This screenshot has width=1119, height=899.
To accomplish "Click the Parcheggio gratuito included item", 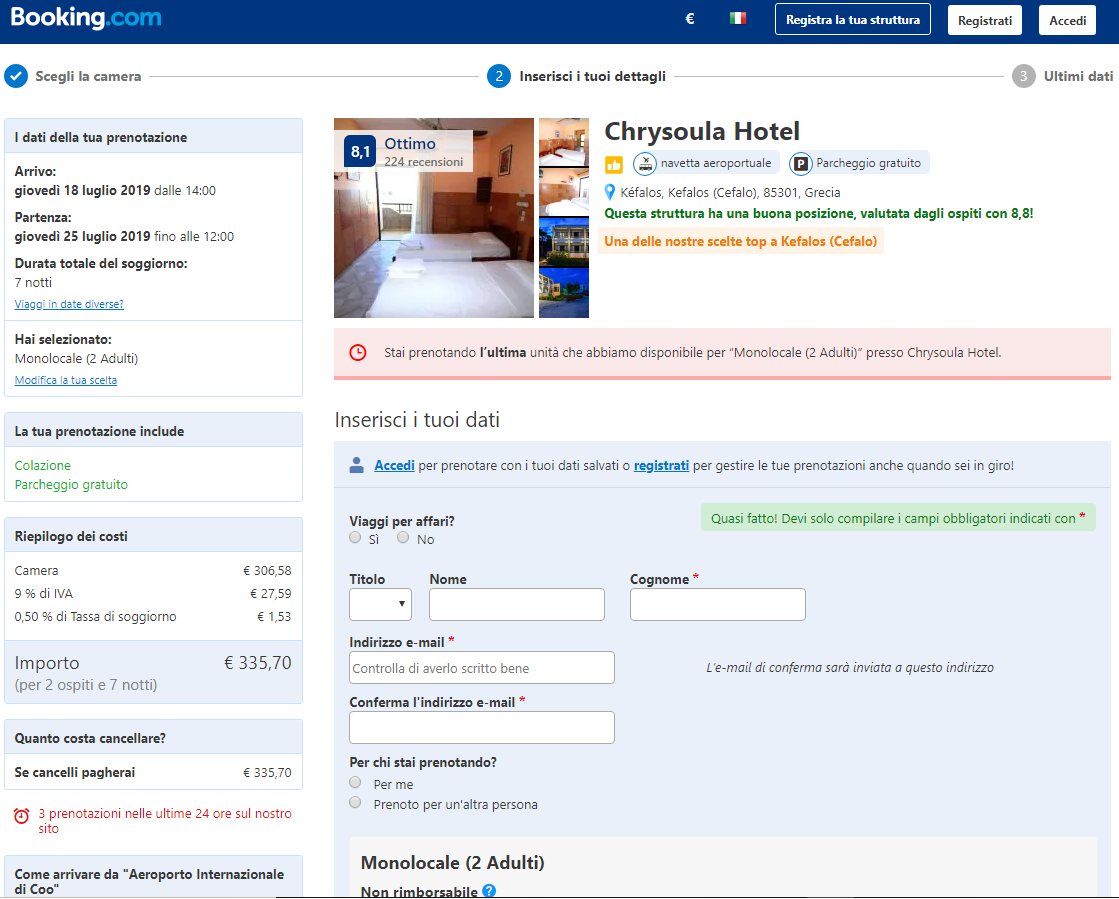I will pos(71,484).
